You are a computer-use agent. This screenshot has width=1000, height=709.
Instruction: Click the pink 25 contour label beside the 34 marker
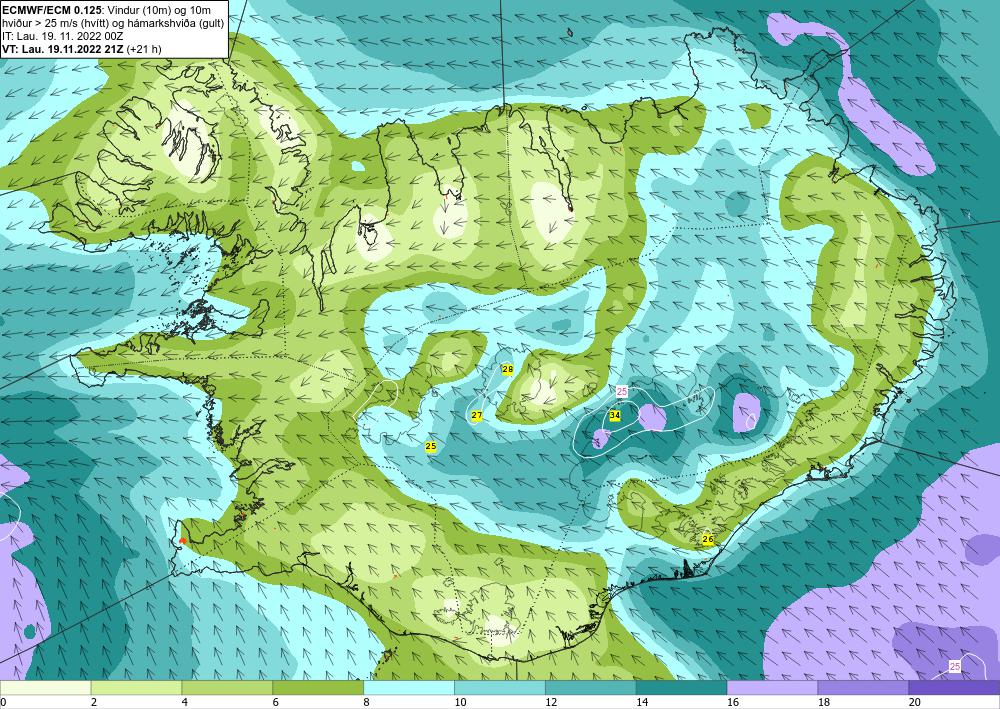(622, 391)
